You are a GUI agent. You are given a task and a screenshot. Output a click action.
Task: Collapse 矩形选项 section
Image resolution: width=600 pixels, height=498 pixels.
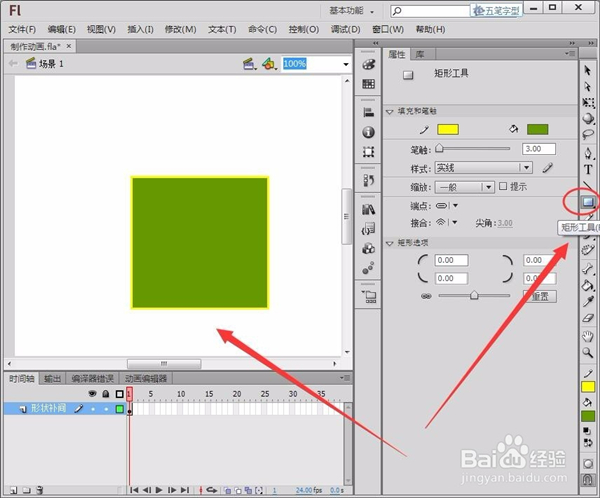pyautogui.click(x=390, y=243)
